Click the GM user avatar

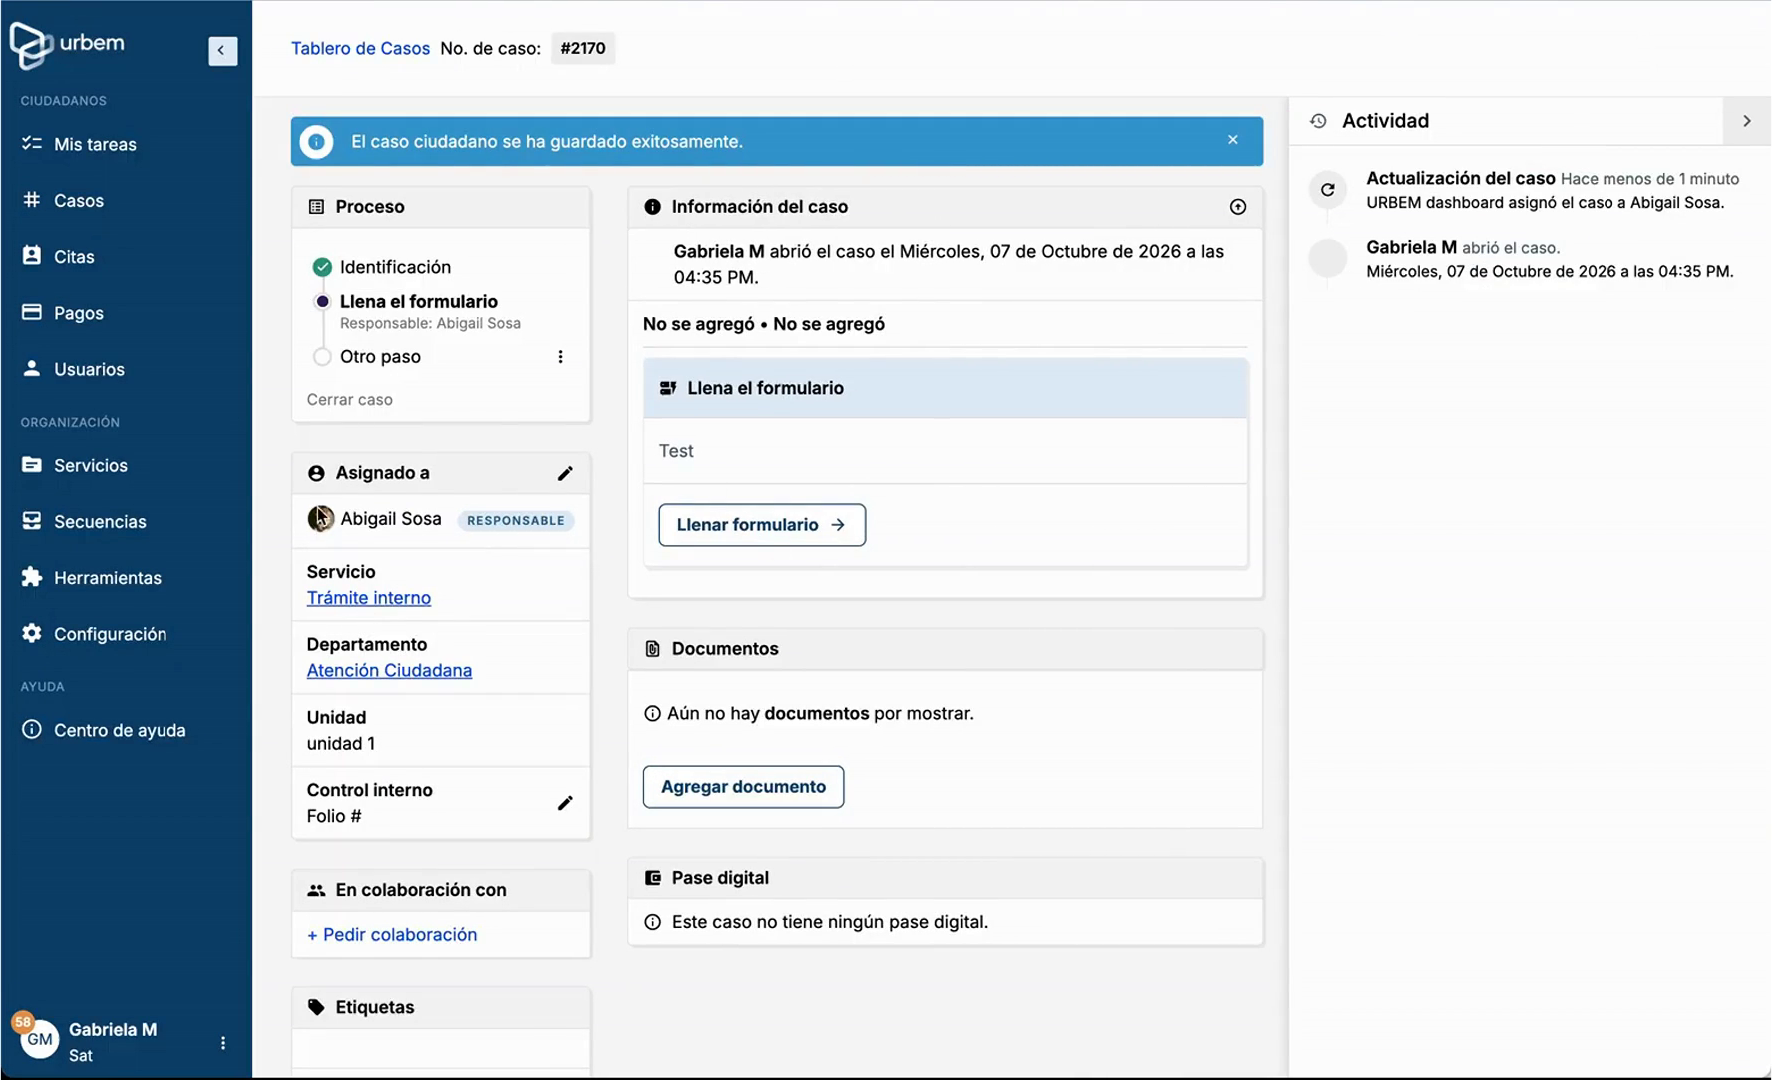[x=39, y=1039]
